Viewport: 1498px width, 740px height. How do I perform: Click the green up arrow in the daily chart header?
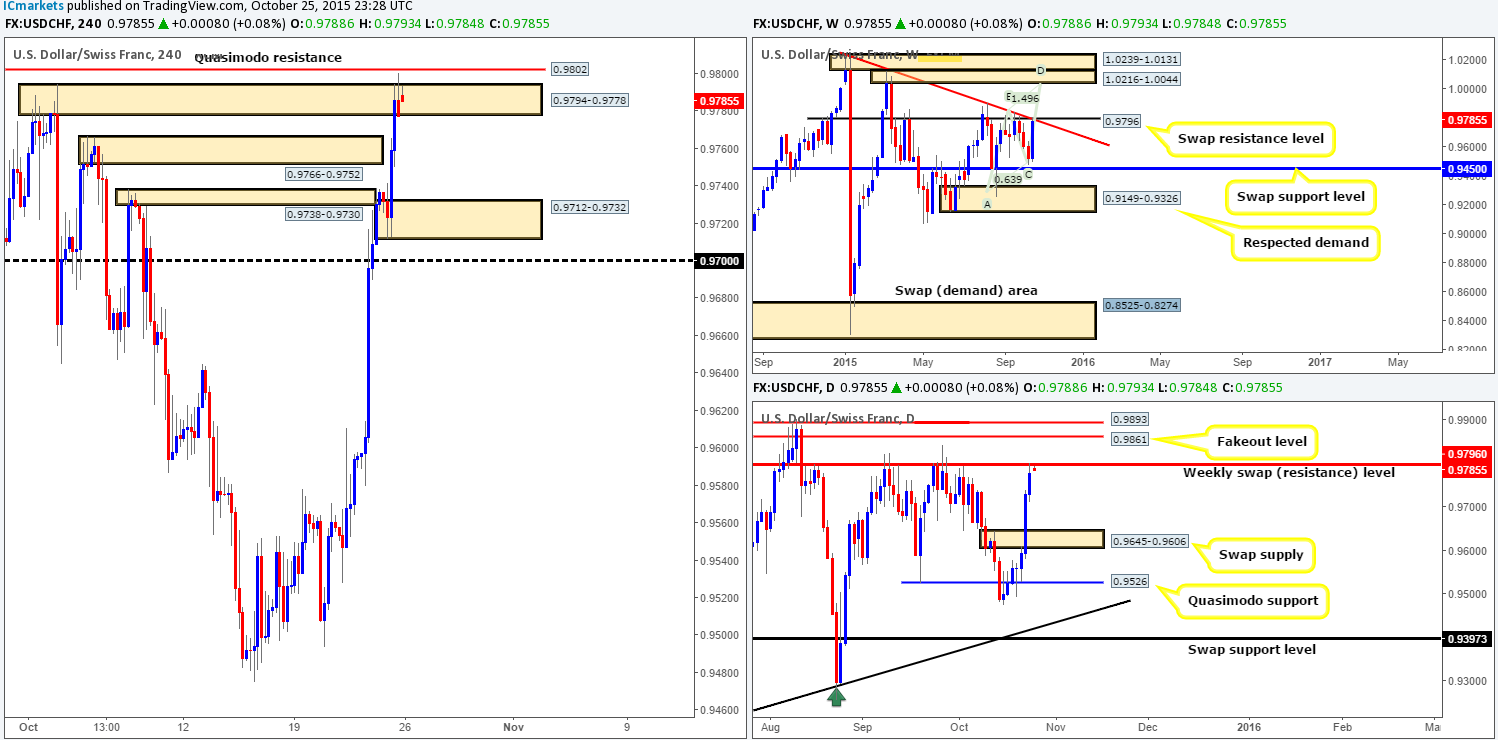[897, 387]
